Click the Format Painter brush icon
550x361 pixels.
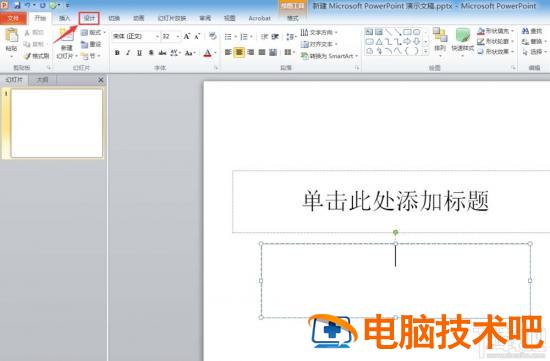[x=27, y=55]
